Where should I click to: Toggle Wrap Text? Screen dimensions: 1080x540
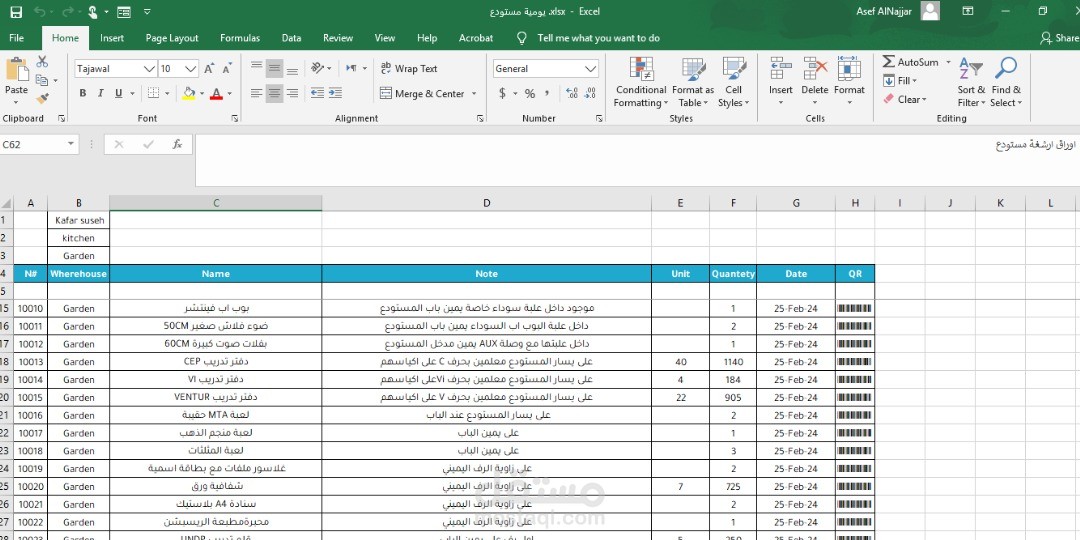pos(408,68)
